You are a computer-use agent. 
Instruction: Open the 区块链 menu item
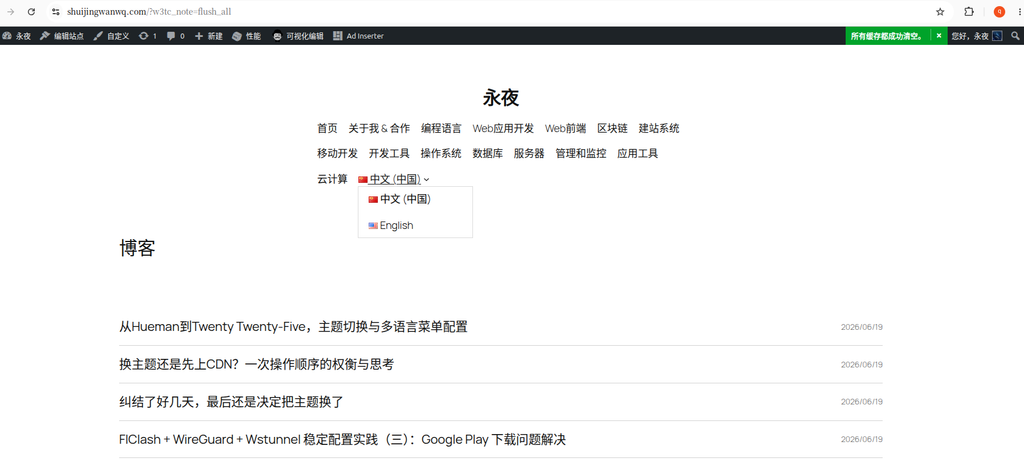click(x=613, y=128)
